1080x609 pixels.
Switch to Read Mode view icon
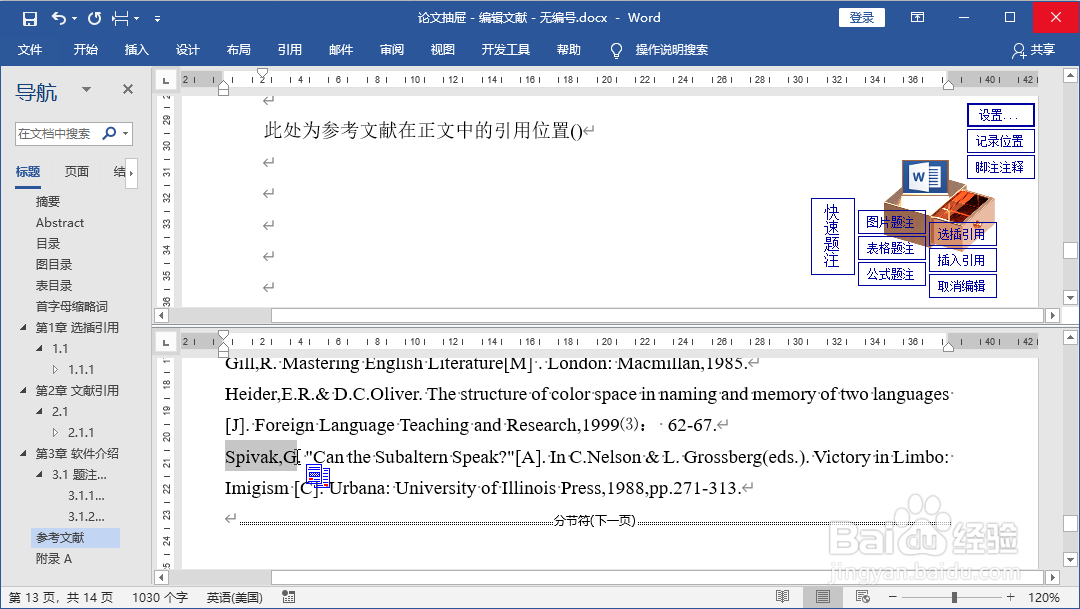click(782, 597)
